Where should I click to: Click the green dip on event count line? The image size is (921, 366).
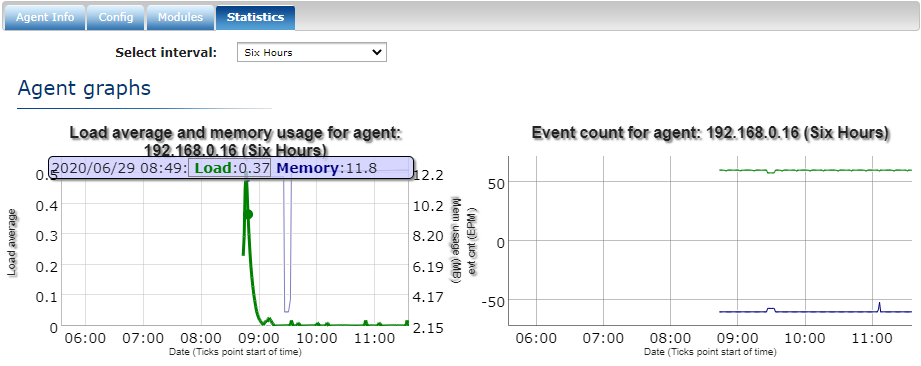pos(770,172)
